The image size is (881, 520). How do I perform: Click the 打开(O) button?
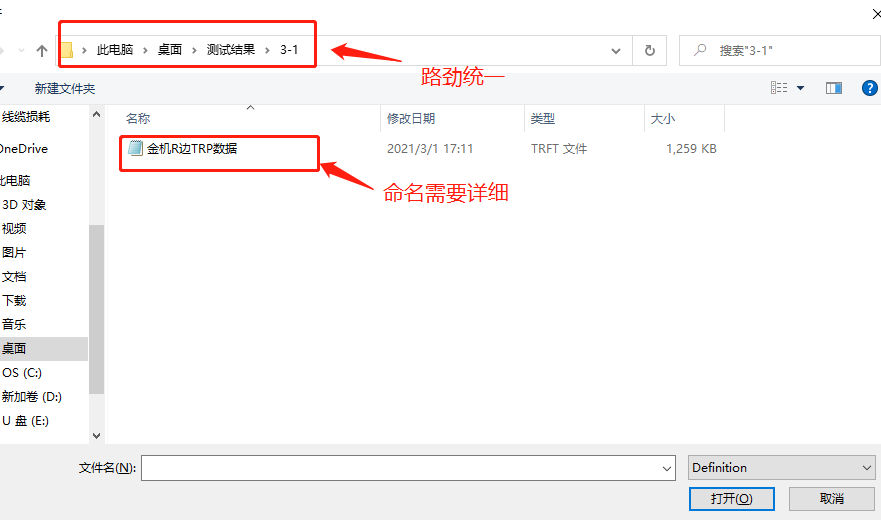click(732, 499)
